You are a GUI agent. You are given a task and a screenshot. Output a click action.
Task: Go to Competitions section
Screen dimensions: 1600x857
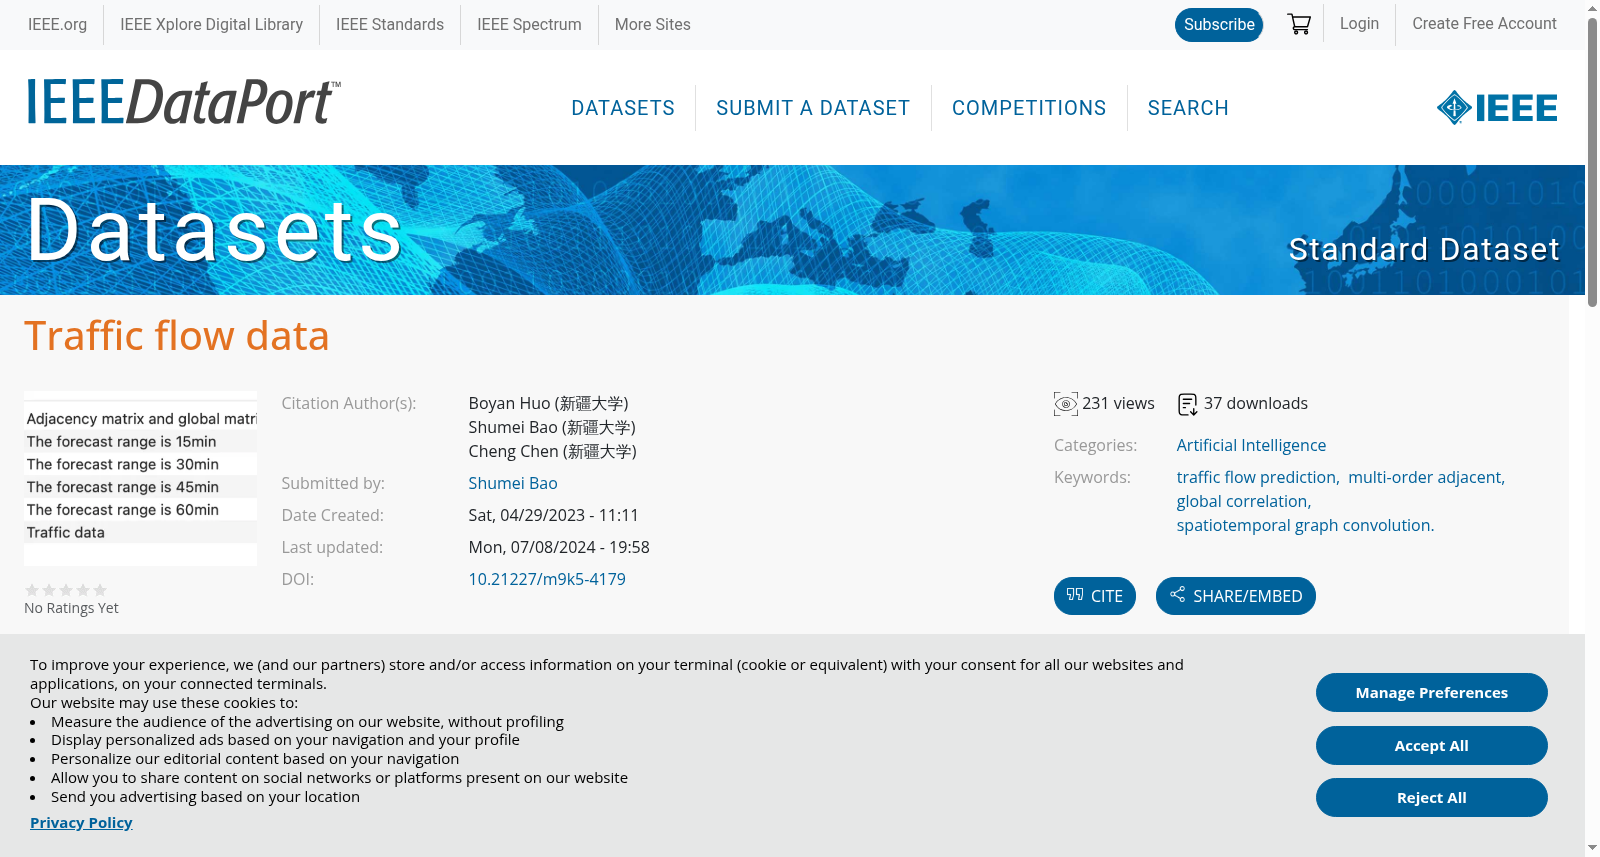tap(1029, 108)
